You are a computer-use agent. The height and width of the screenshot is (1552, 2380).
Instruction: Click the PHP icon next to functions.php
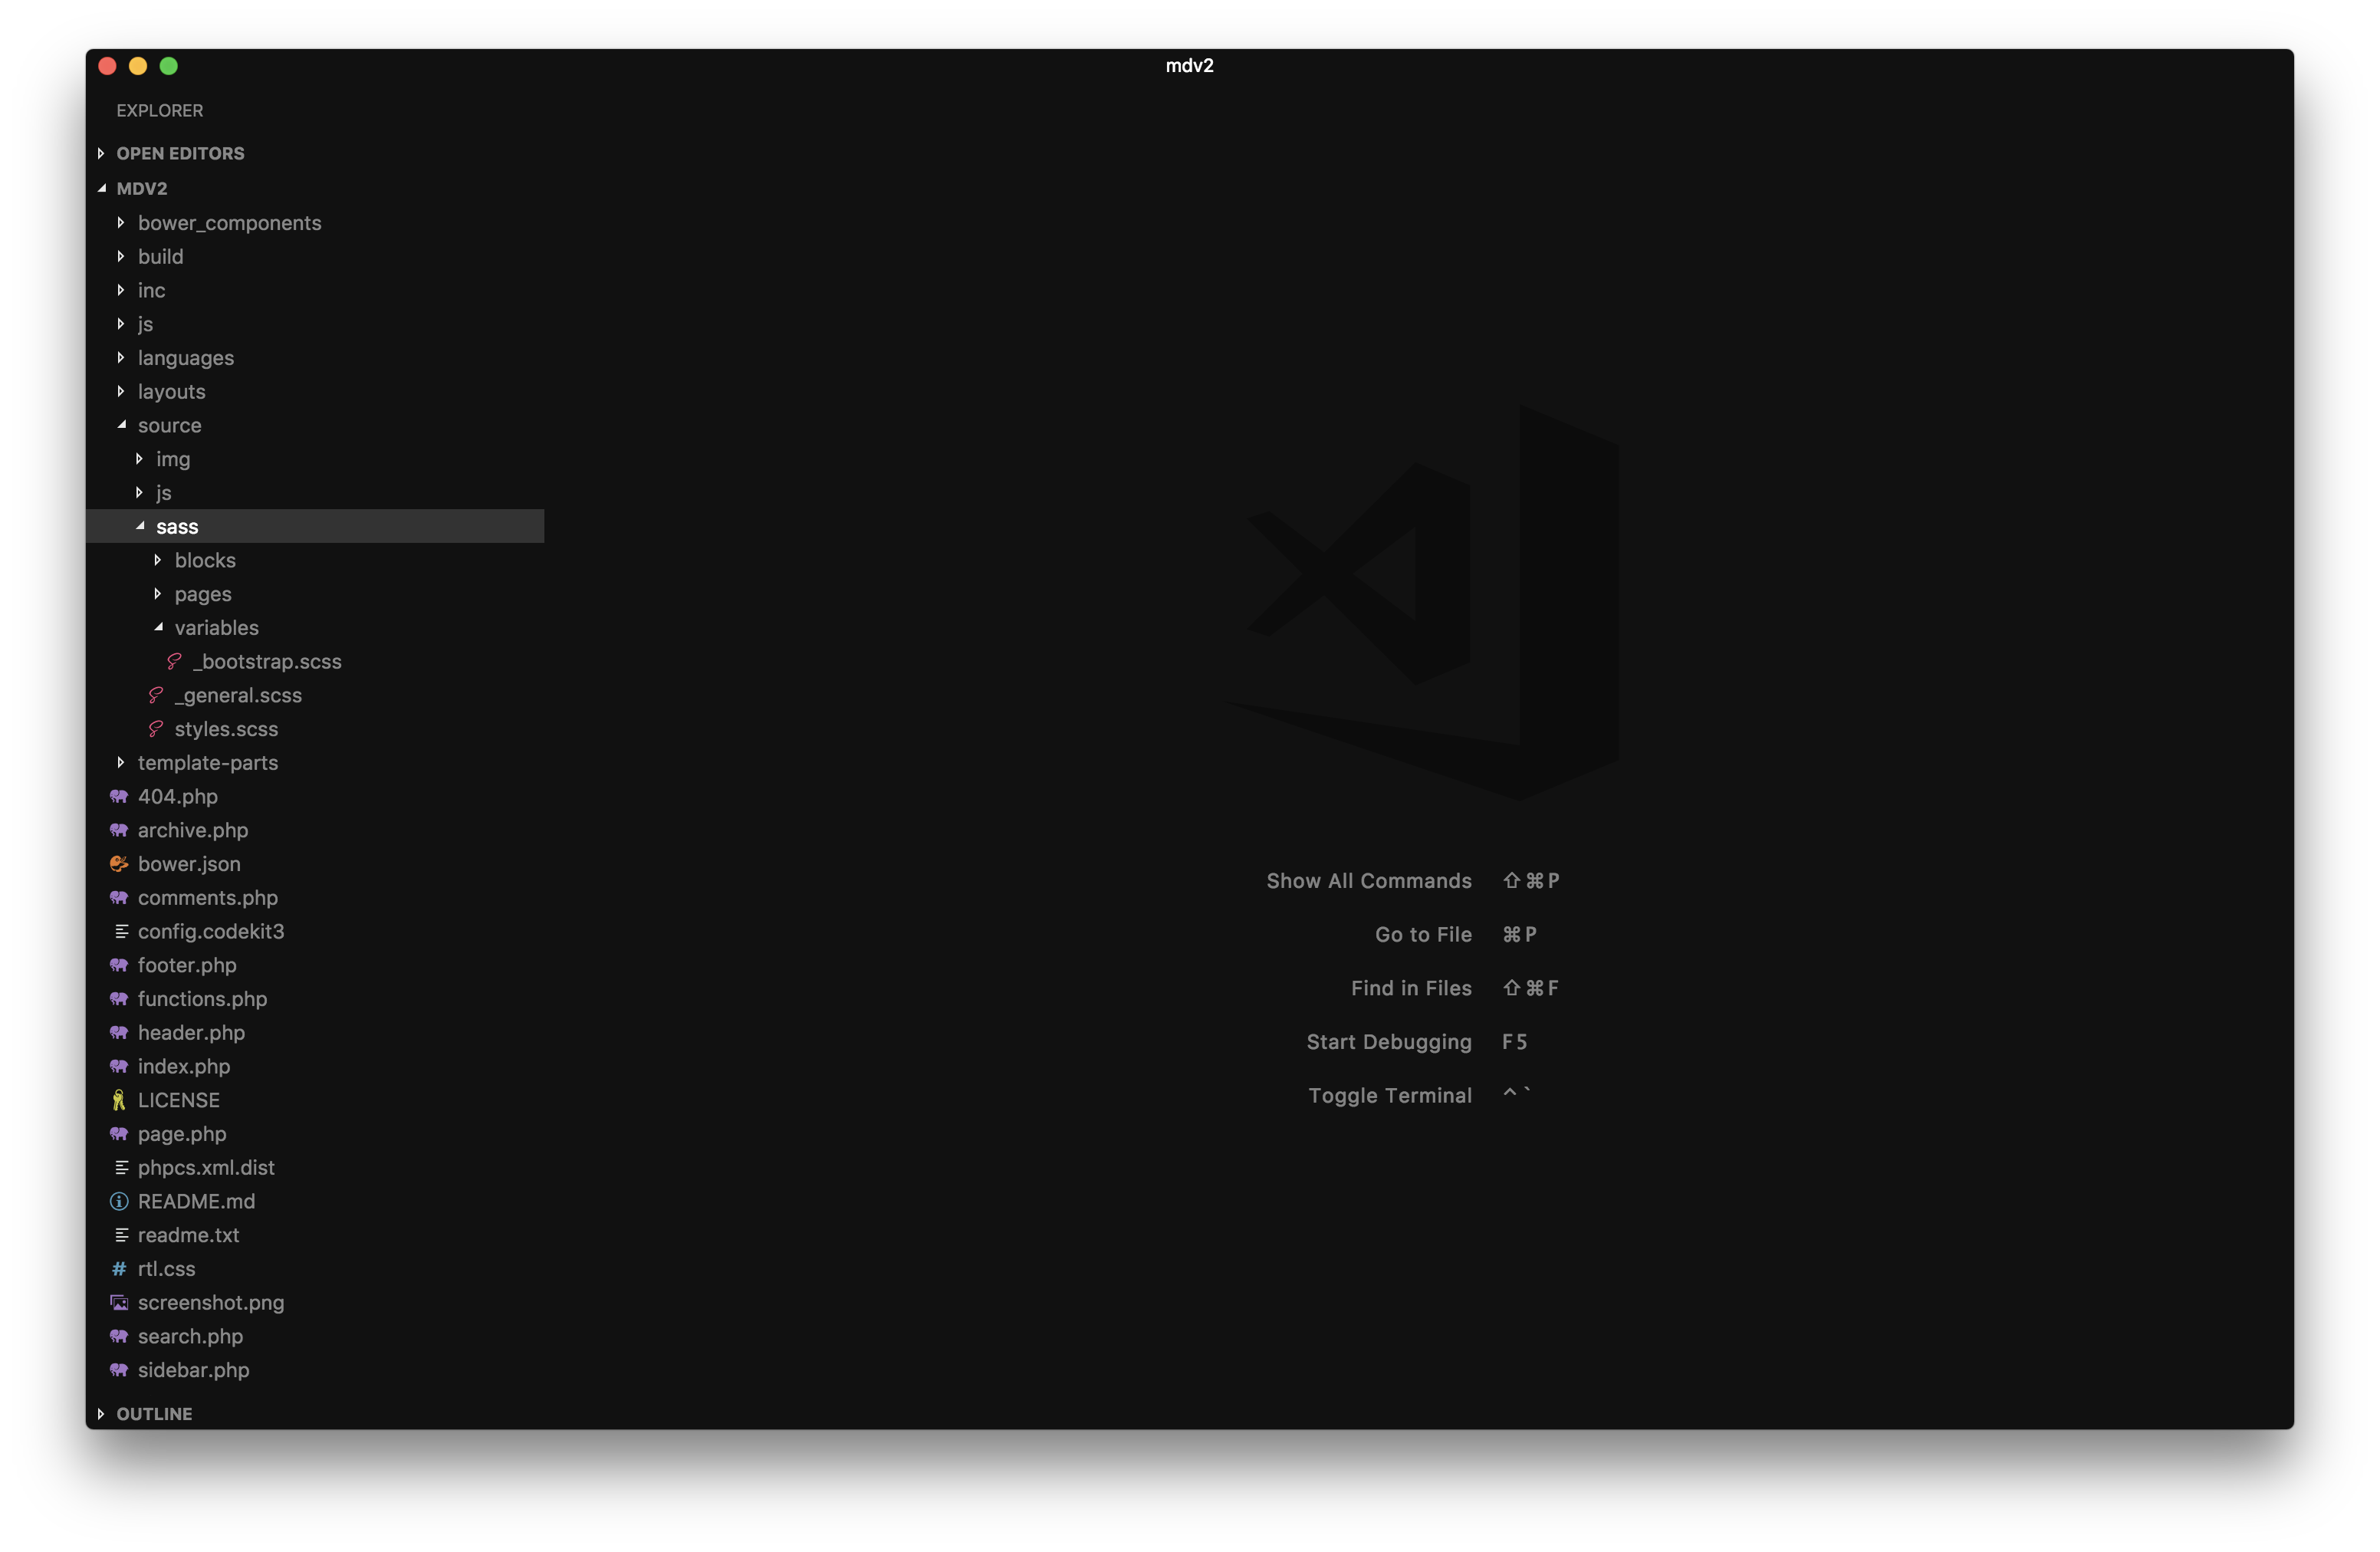click(119, 999)
